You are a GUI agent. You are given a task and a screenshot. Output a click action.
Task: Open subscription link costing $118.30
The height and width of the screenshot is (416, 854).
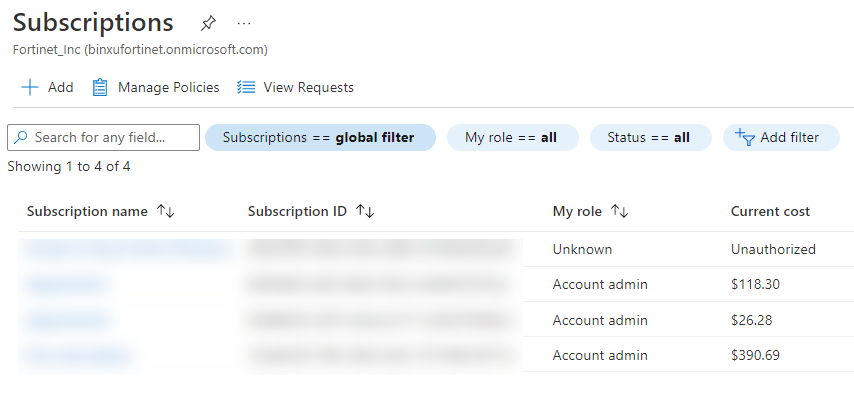click(x=66, y=284)
